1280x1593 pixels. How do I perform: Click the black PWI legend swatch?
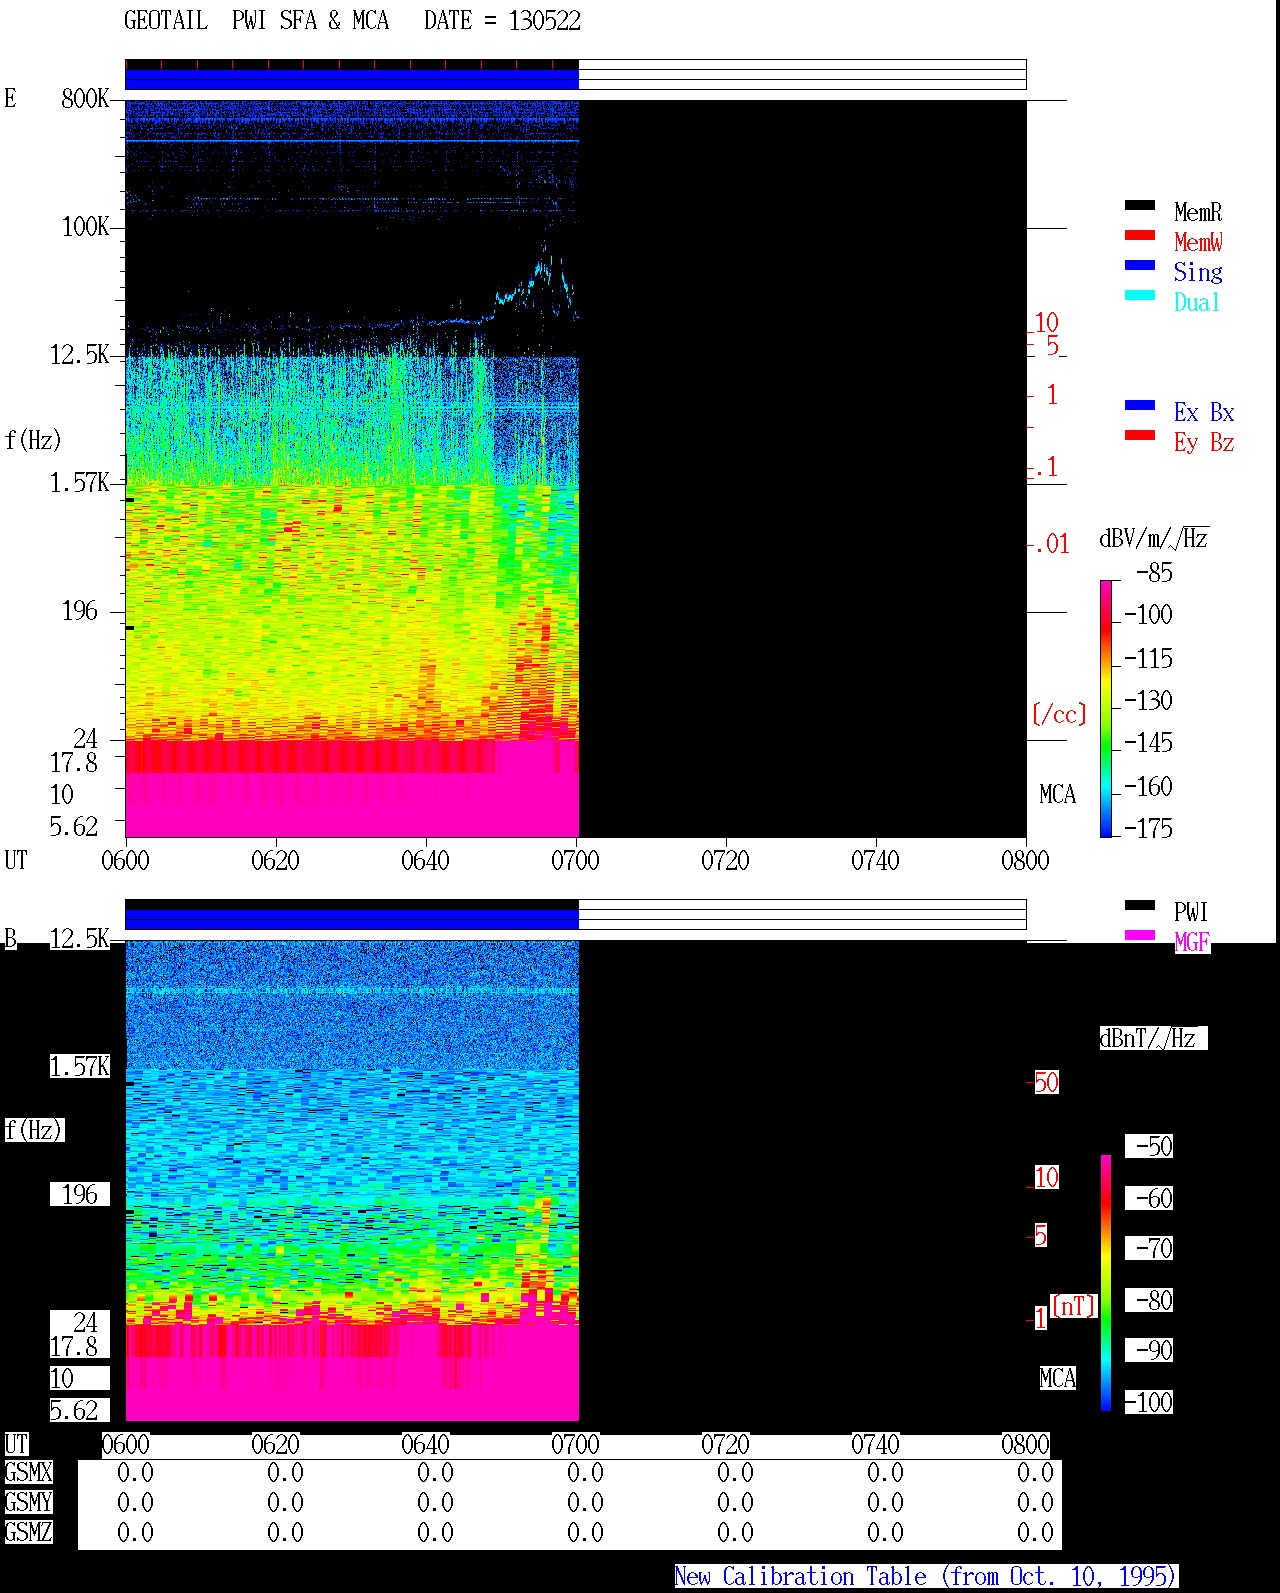pos(1139,905)
